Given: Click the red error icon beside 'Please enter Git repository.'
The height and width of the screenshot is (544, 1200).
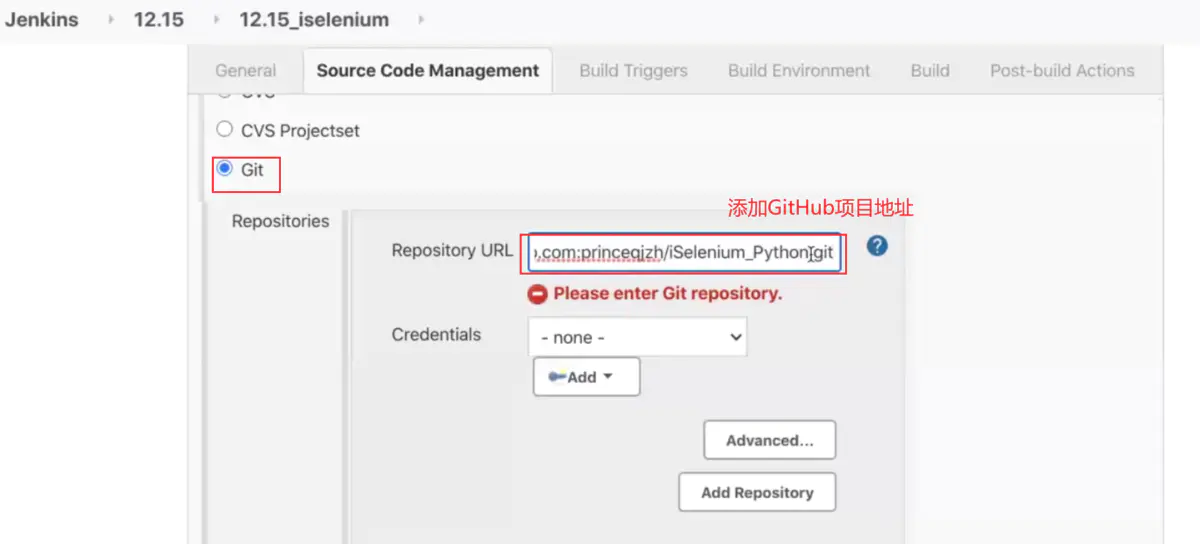Looking at the screenshot, I should [x=538, y=294].
